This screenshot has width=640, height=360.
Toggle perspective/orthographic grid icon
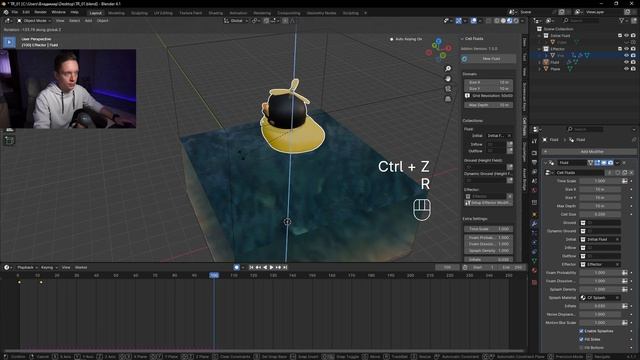[x=448, y=99]
